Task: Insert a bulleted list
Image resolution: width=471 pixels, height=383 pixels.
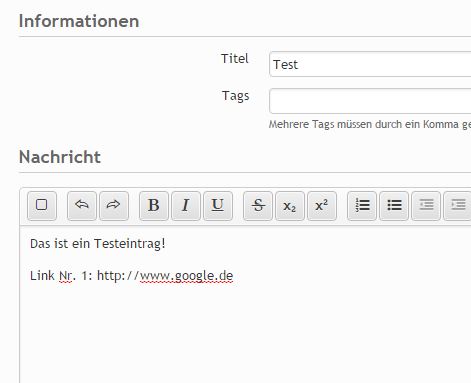Action: (x=394, y=206)
